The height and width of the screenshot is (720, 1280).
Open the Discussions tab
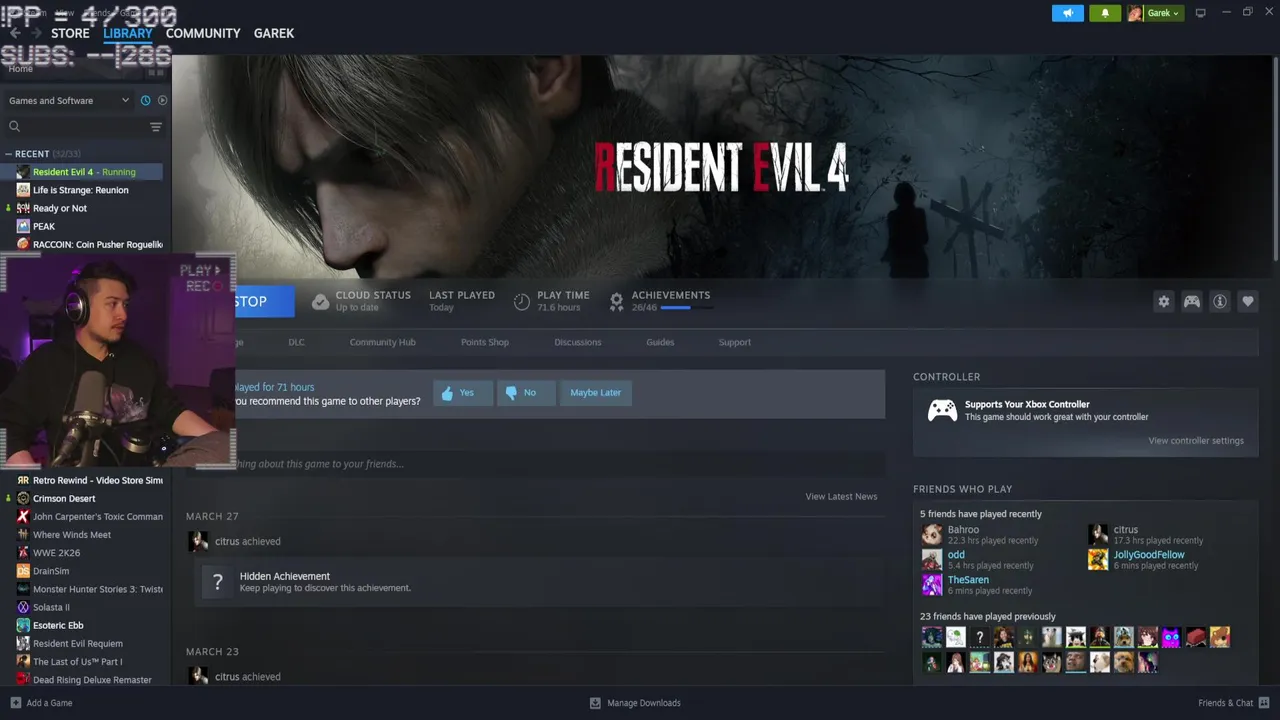tap(578, 342)
